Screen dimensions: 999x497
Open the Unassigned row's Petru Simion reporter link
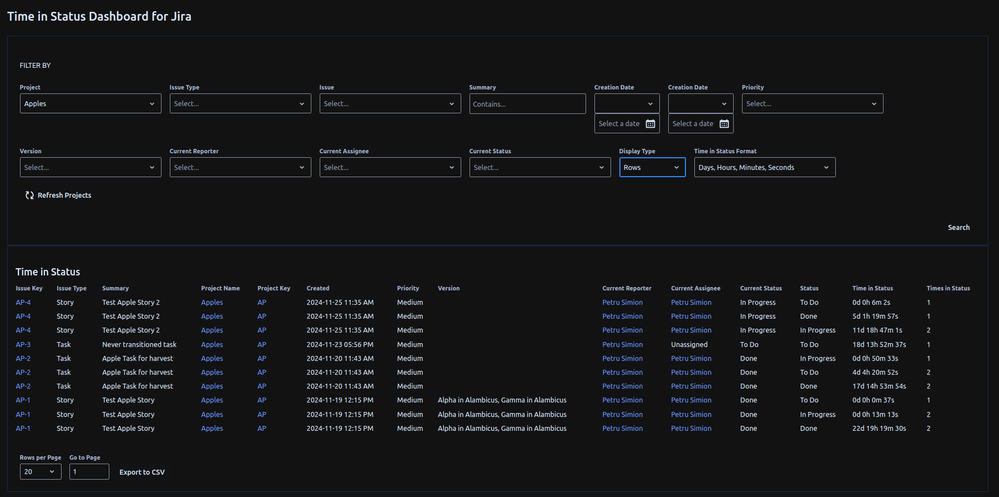622,344
